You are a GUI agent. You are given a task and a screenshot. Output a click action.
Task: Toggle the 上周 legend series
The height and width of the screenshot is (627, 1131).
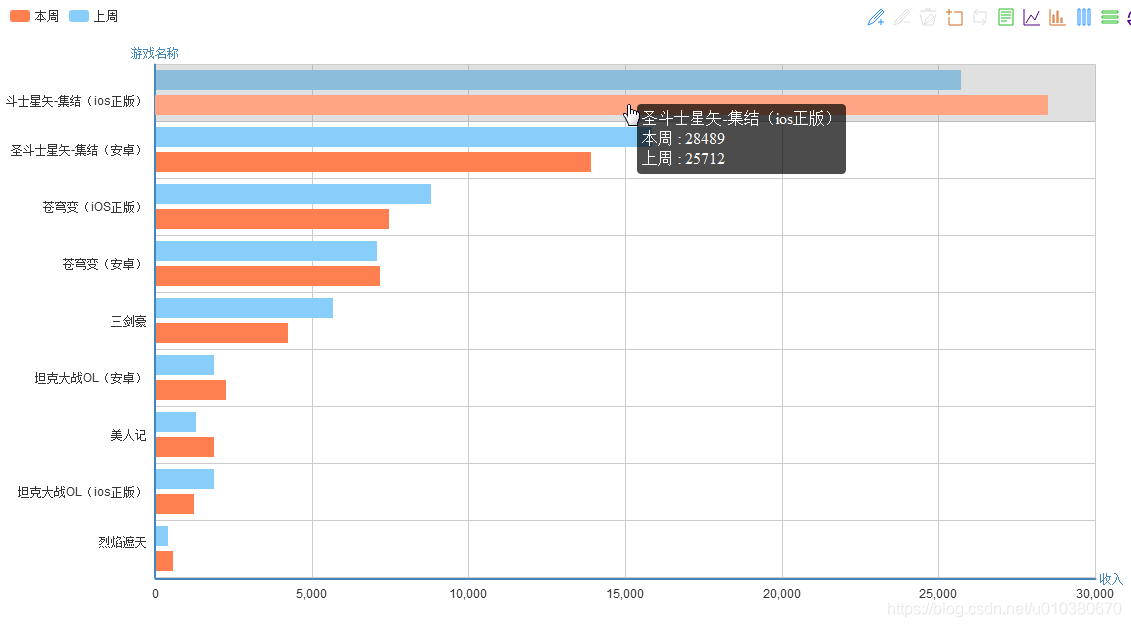[94, 16]
